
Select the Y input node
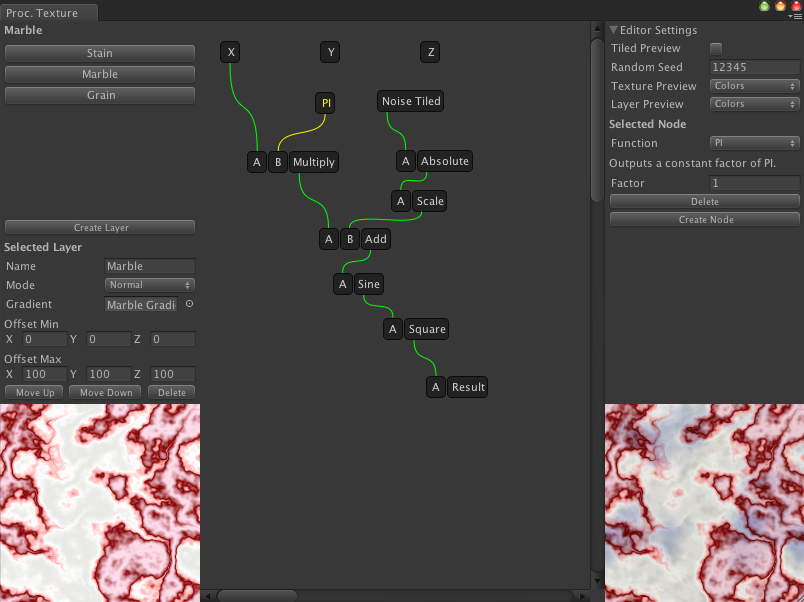[x=330, y=52]
